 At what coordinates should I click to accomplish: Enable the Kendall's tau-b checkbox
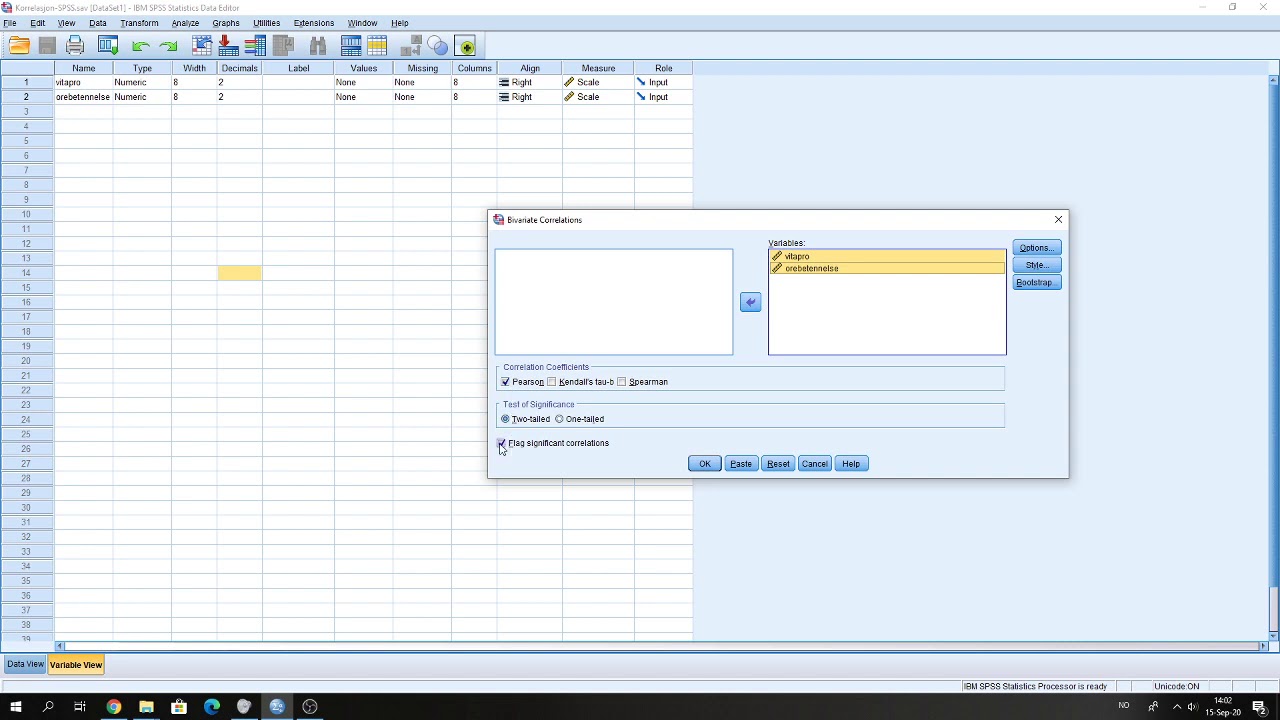pyautogui.click(x=551, y=382)
